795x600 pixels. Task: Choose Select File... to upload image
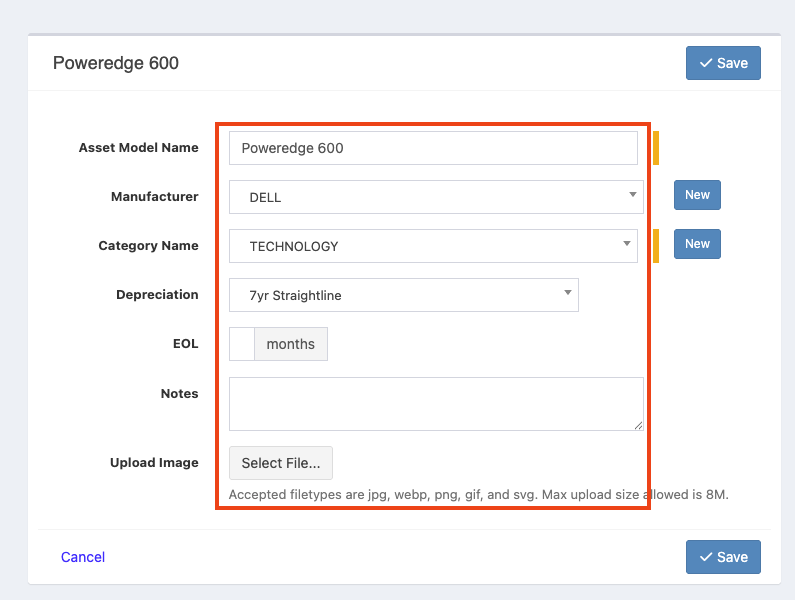point(281,463)
